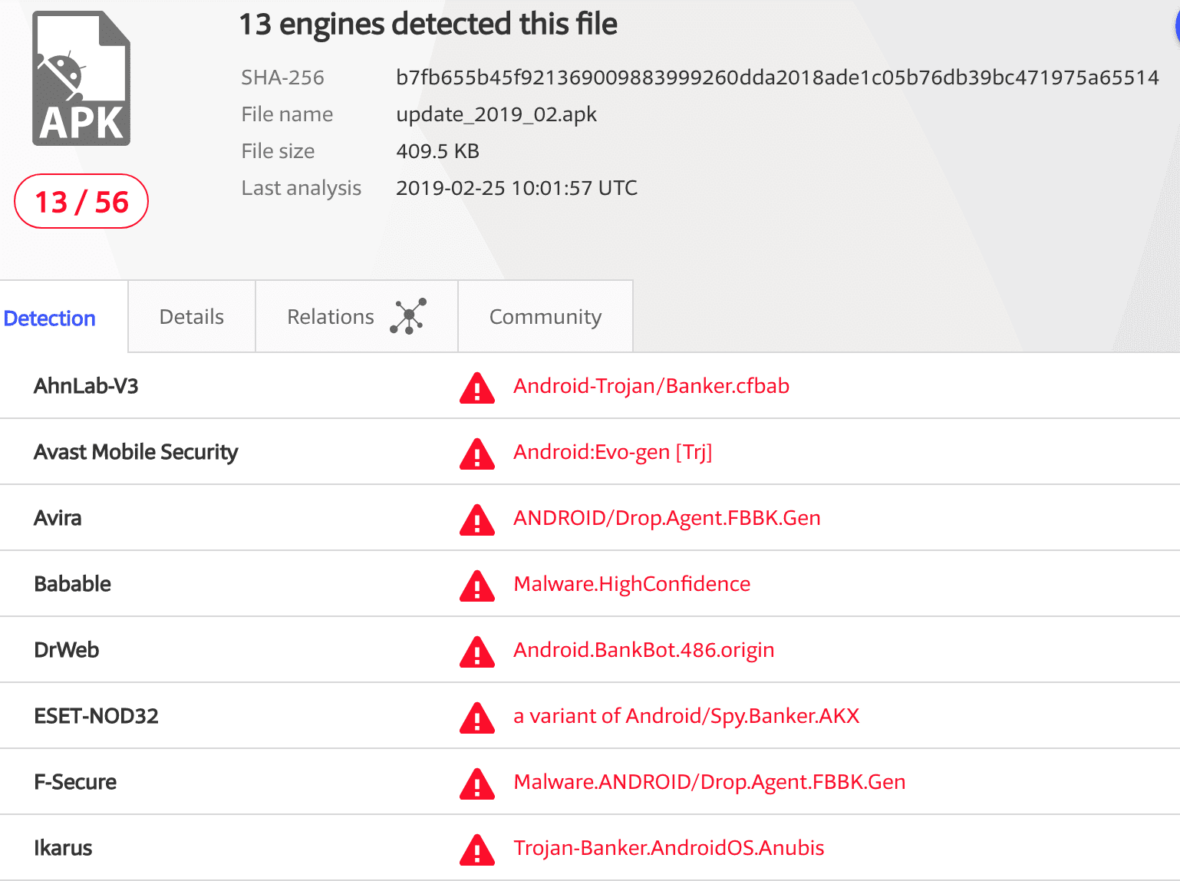Click the warning icon next to ESET-NOD32

(x=477, y=718)
